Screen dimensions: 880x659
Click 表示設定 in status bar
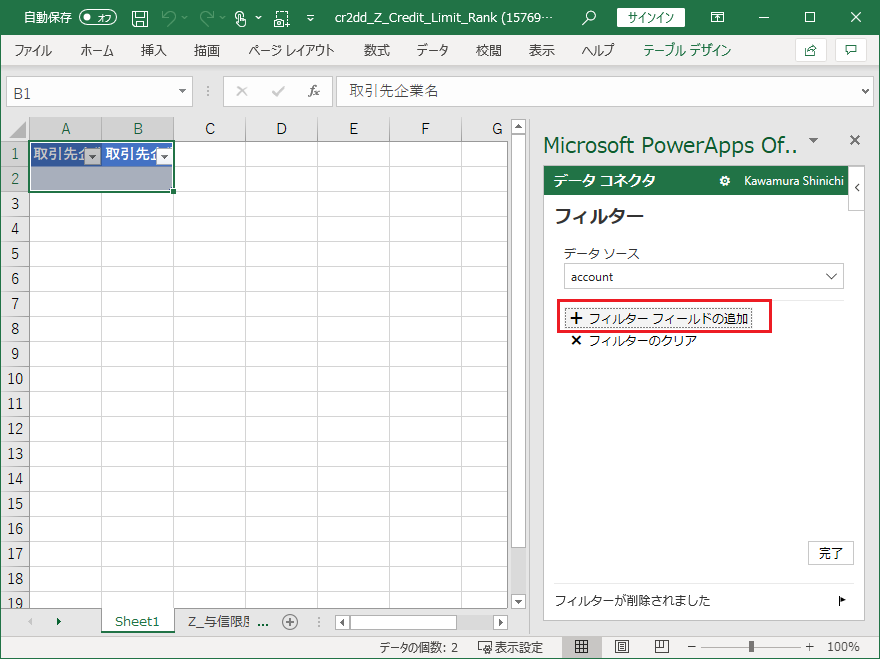(510, 647)
